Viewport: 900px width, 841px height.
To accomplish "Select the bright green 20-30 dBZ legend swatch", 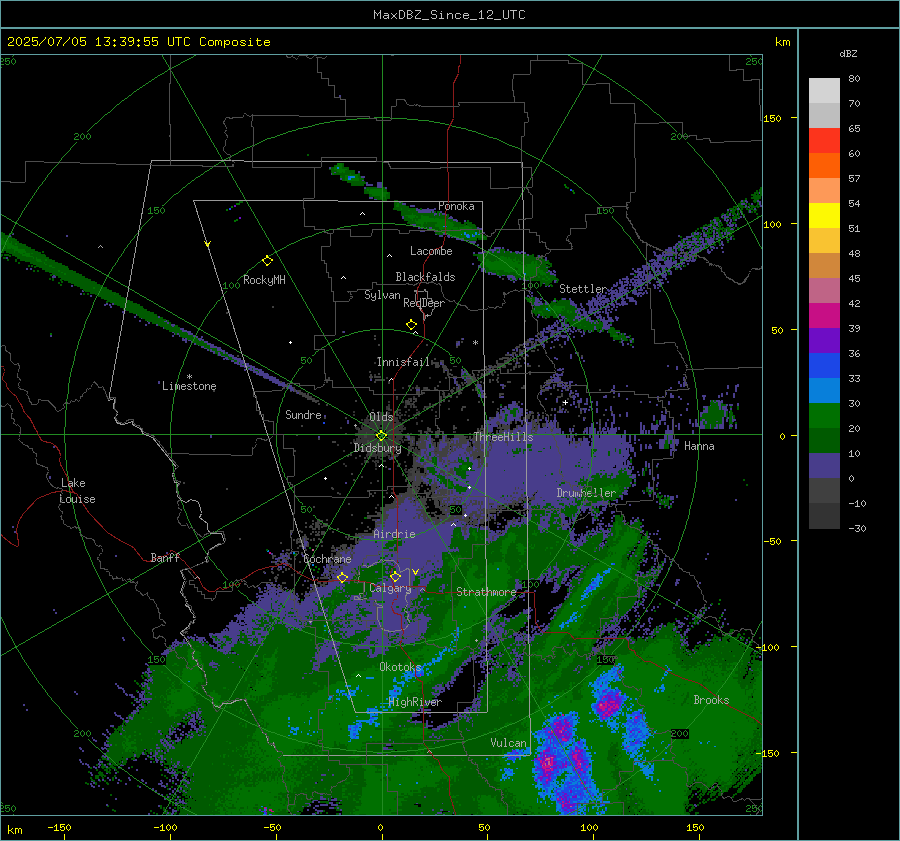I will tap(824, 416).
